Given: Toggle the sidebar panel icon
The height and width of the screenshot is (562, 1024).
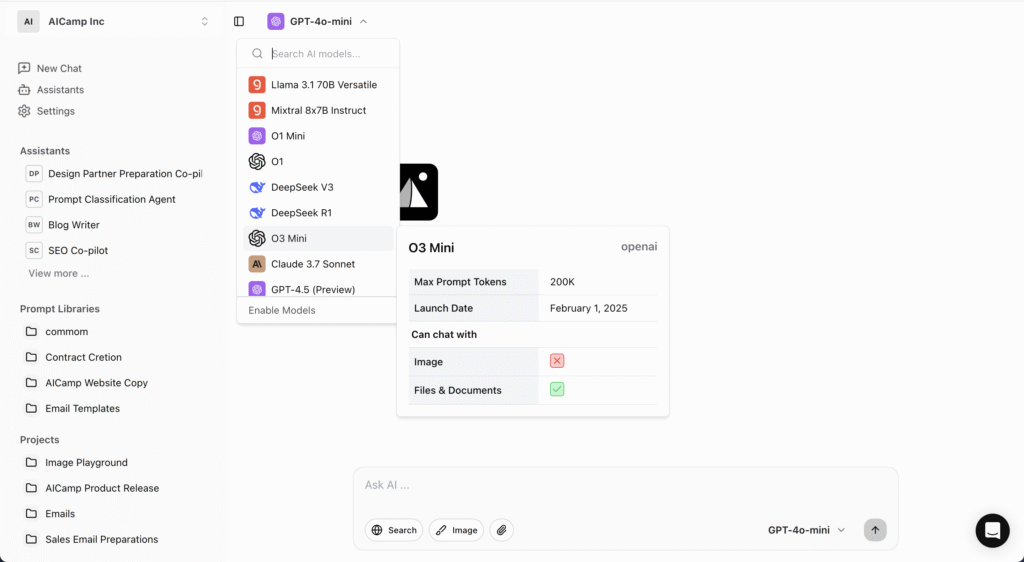Looking at the screenshot, I should (x=239, y=22).
